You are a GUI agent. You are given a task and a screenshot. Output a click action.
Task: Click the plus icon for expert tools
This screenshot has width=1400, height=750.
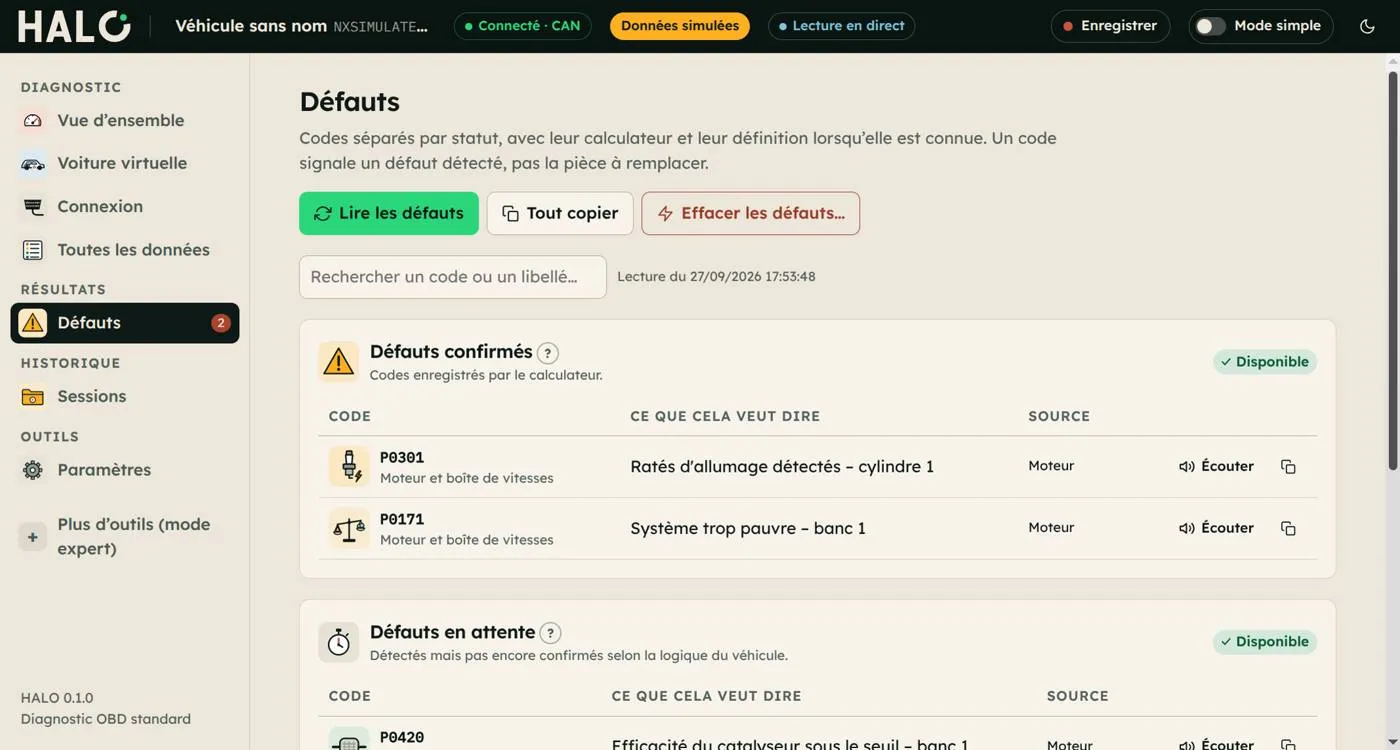[33, 537]
